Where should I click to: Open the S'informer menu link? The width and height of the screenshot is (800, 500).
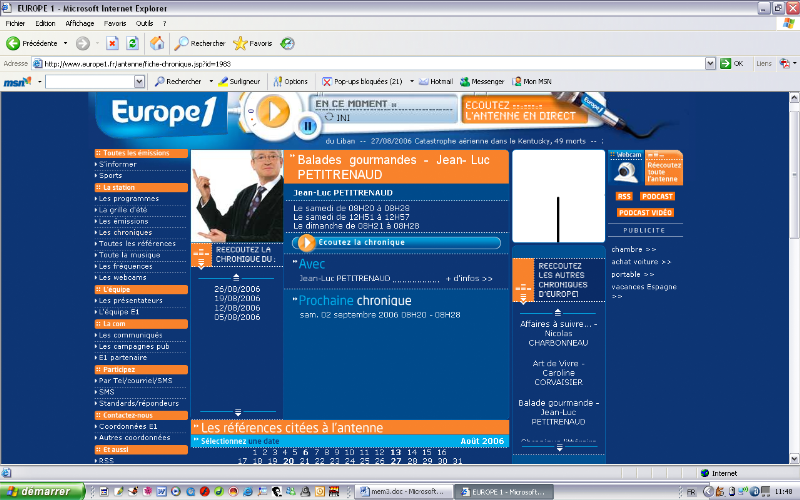[118, 164]
